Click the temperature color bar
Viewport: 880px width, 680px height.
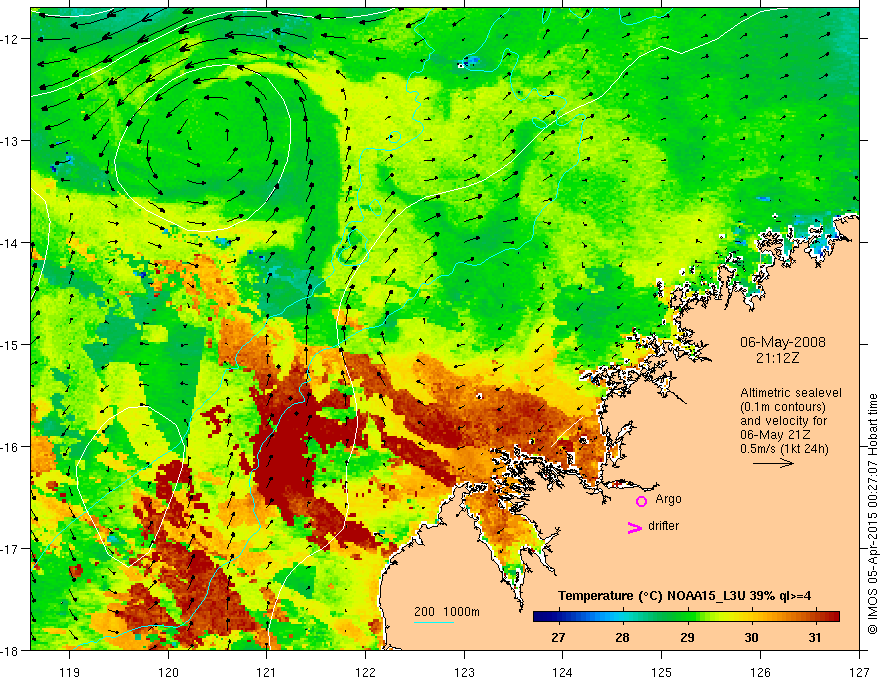click(686, 617)
